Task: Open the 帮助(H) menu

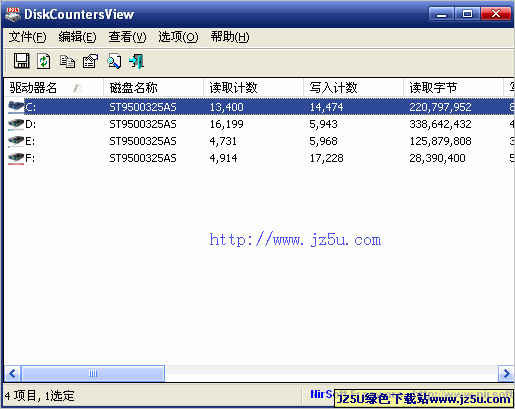Action: (x=230, y=37)
